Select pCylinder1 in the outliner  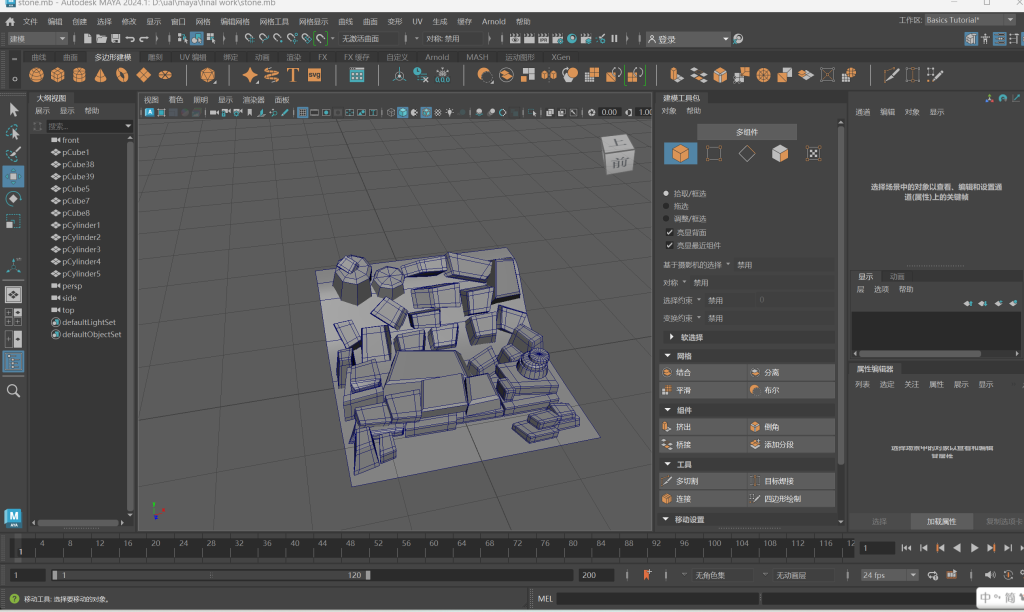coord(81,225)
